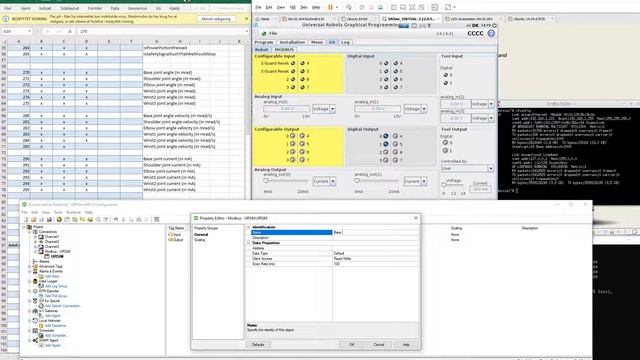This screenshot has width=640, height=360.
Task: Toggle Digital Output 1 in PolyScope
Action: pos(385,144)
